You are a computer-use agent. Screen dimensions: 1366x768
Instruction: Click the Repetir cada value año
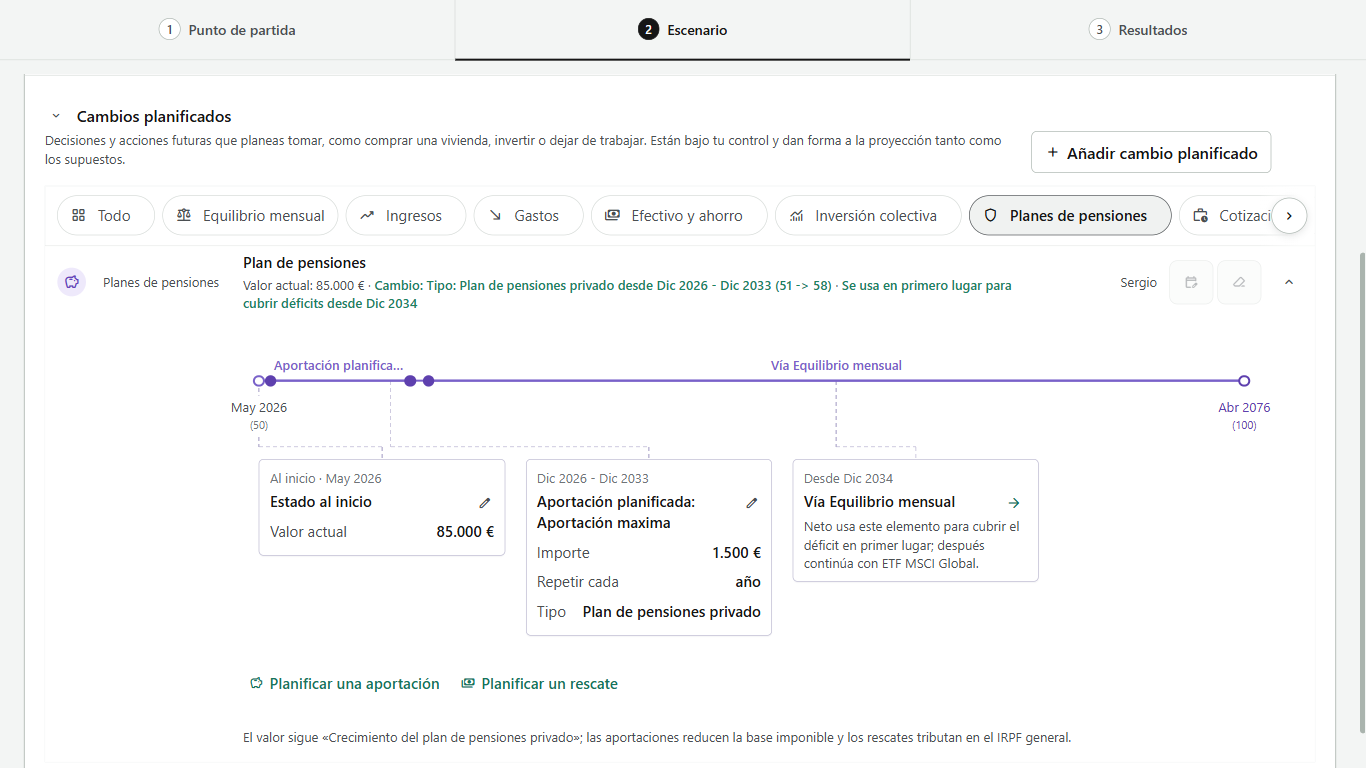coord(748,582)
